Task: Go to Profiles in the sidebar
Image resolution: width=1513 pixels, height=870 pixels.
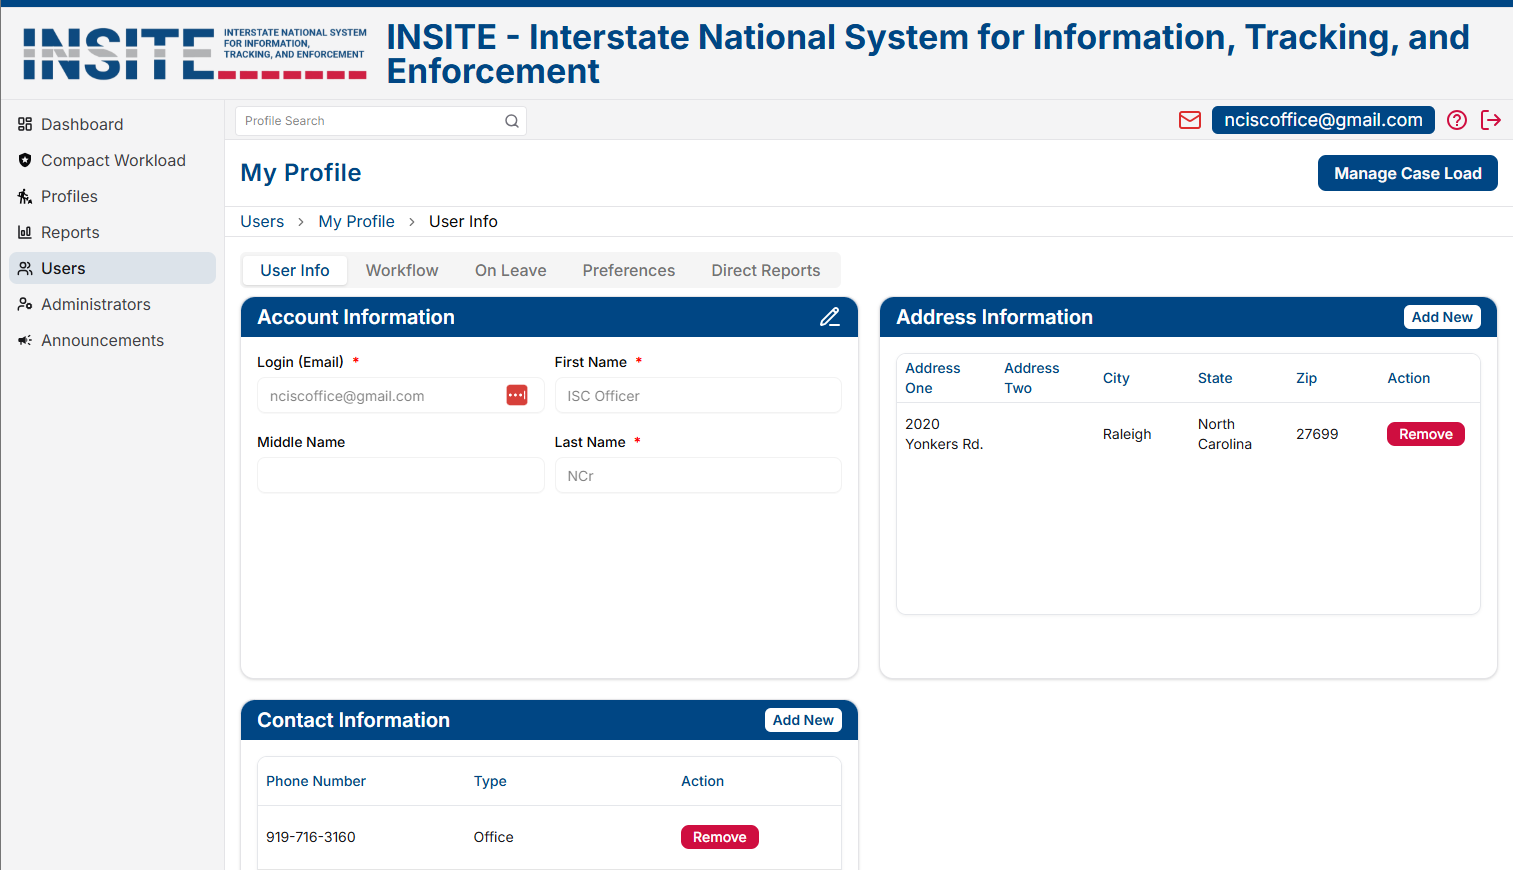Action: pyautogui.click(x=113, y=196)
